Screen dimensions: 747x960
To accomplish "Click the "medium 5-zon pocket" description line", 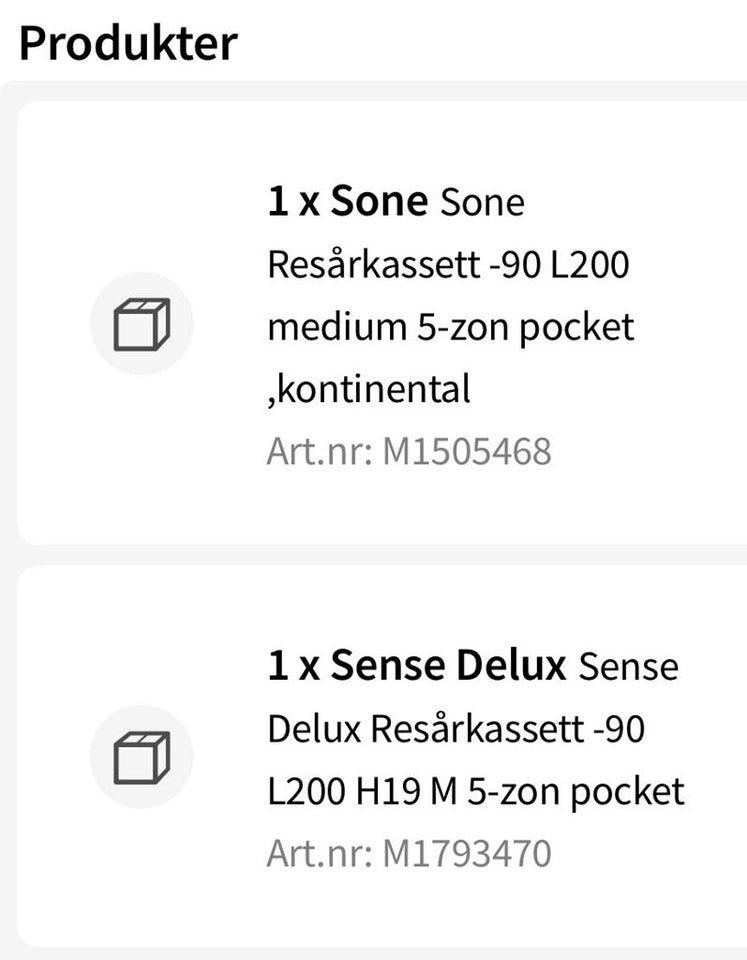I will (450, 327).
